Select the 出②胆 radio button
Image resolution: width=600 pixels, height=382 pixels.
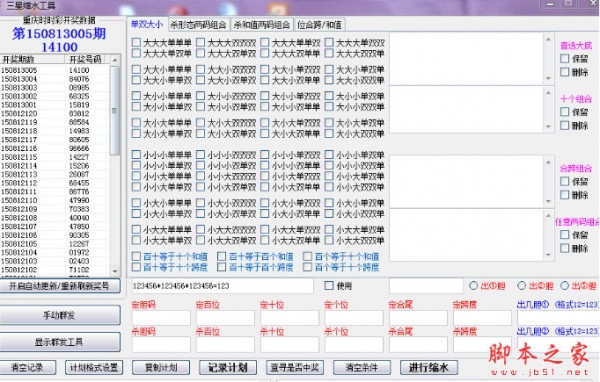pos(522,286)
